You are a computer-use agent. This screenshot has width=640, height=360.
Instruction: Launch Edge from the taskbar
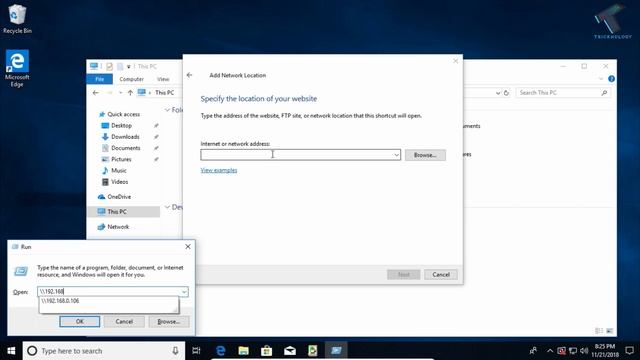click(220, 351)
